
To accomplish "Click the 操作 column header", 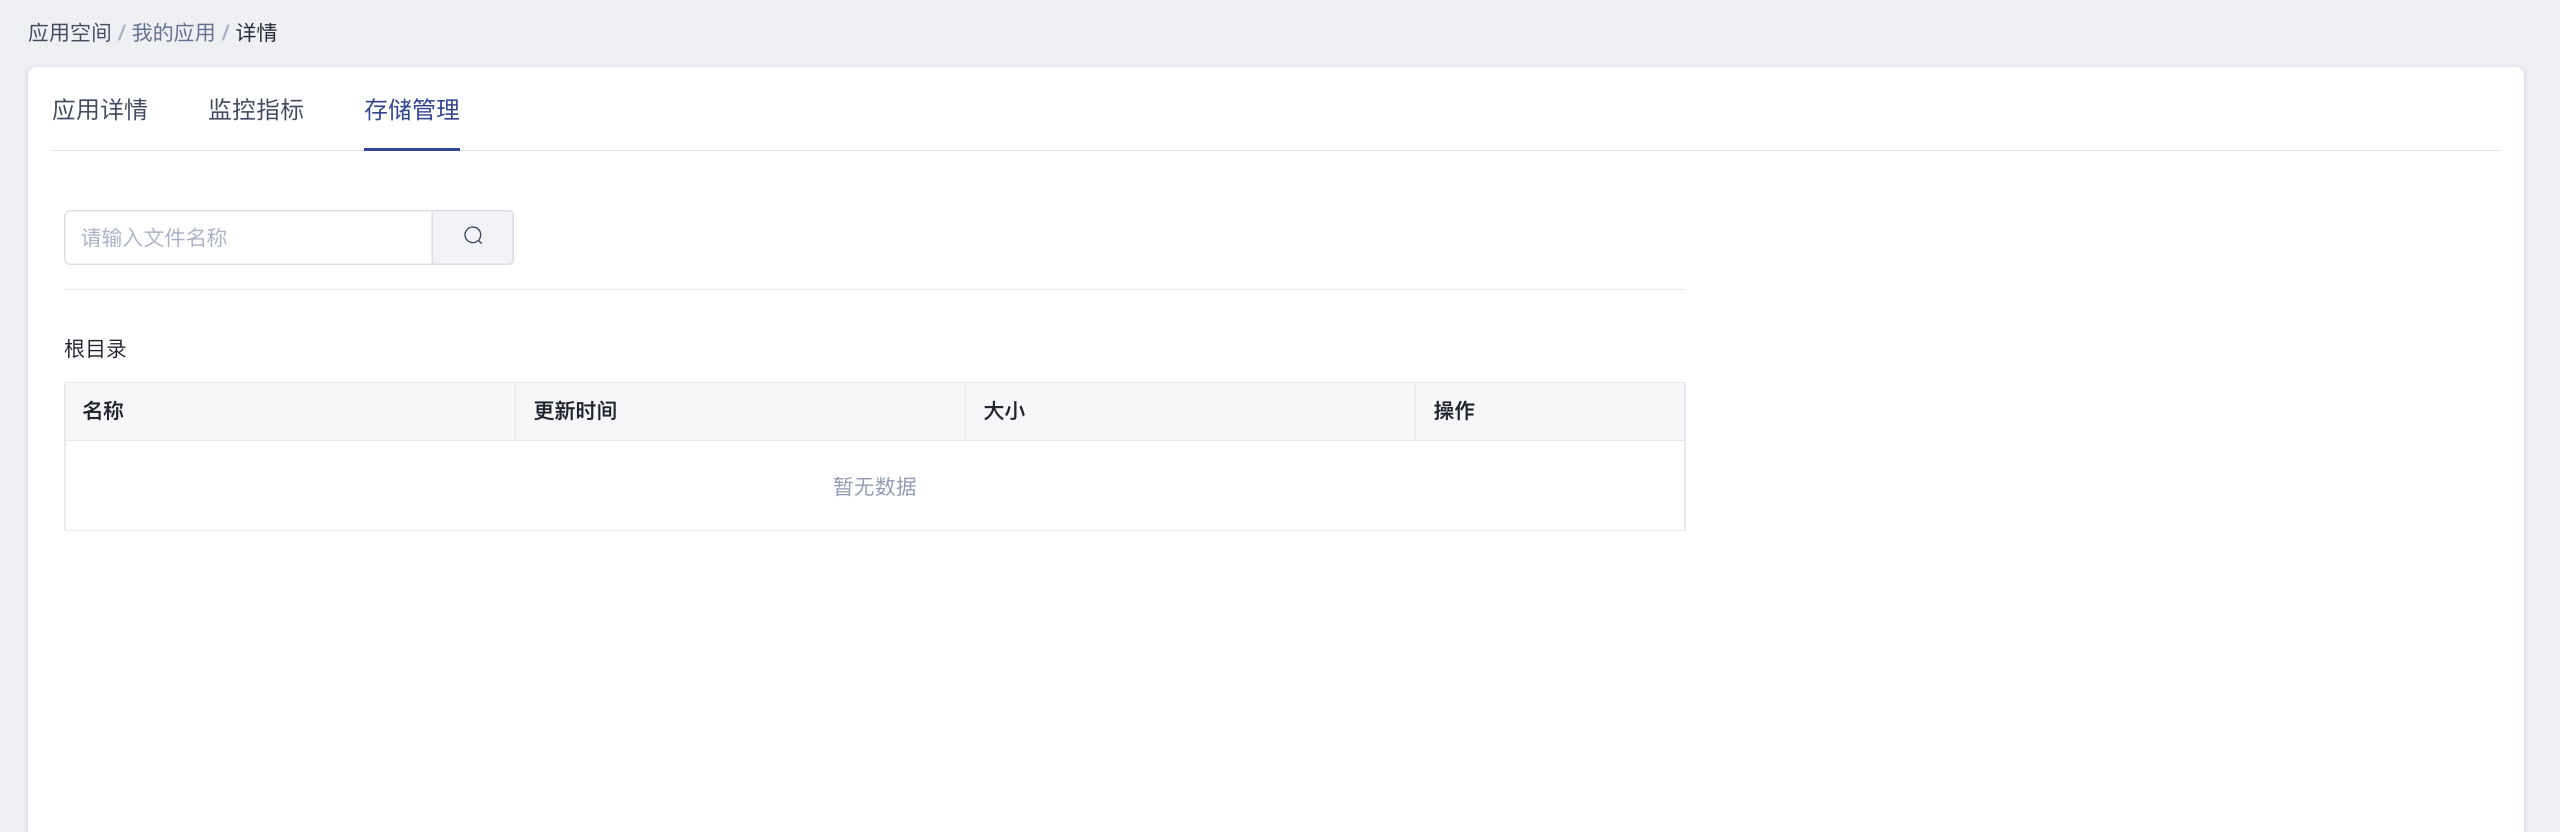I will tap(1454, 411).
